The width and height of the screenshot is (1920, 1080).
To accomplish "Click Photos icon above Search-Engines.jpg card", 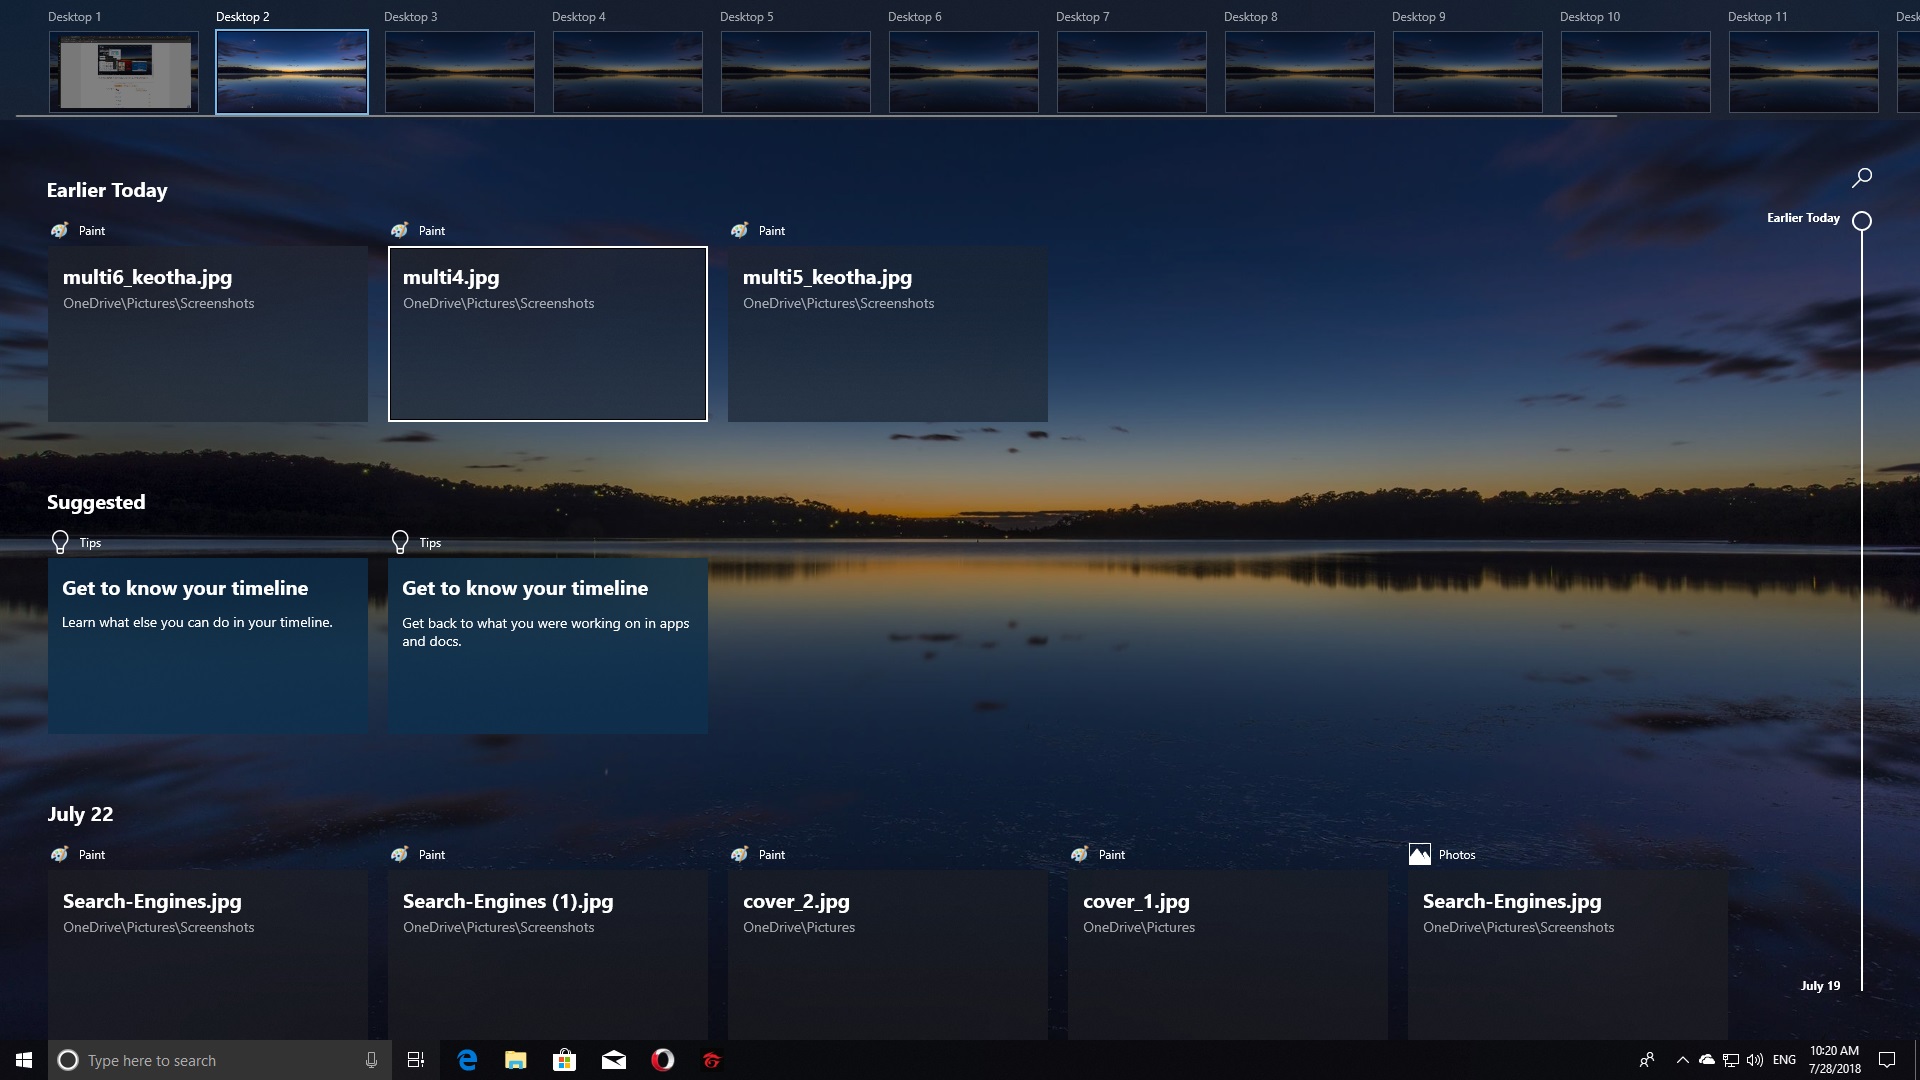I will [x=1419, y=855].
